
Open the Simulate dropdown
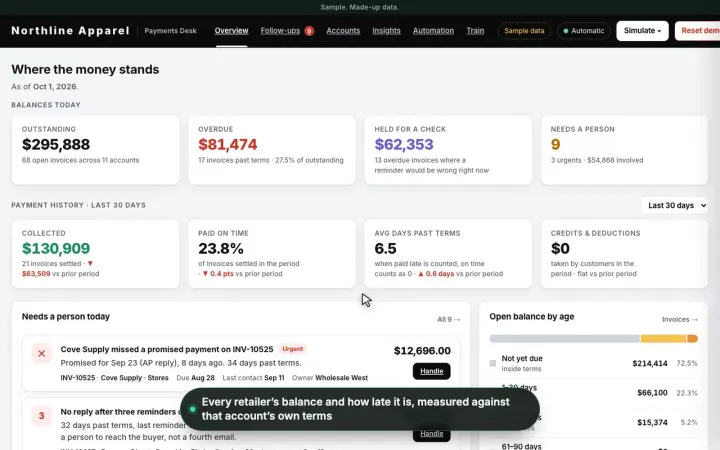(642, 31)
